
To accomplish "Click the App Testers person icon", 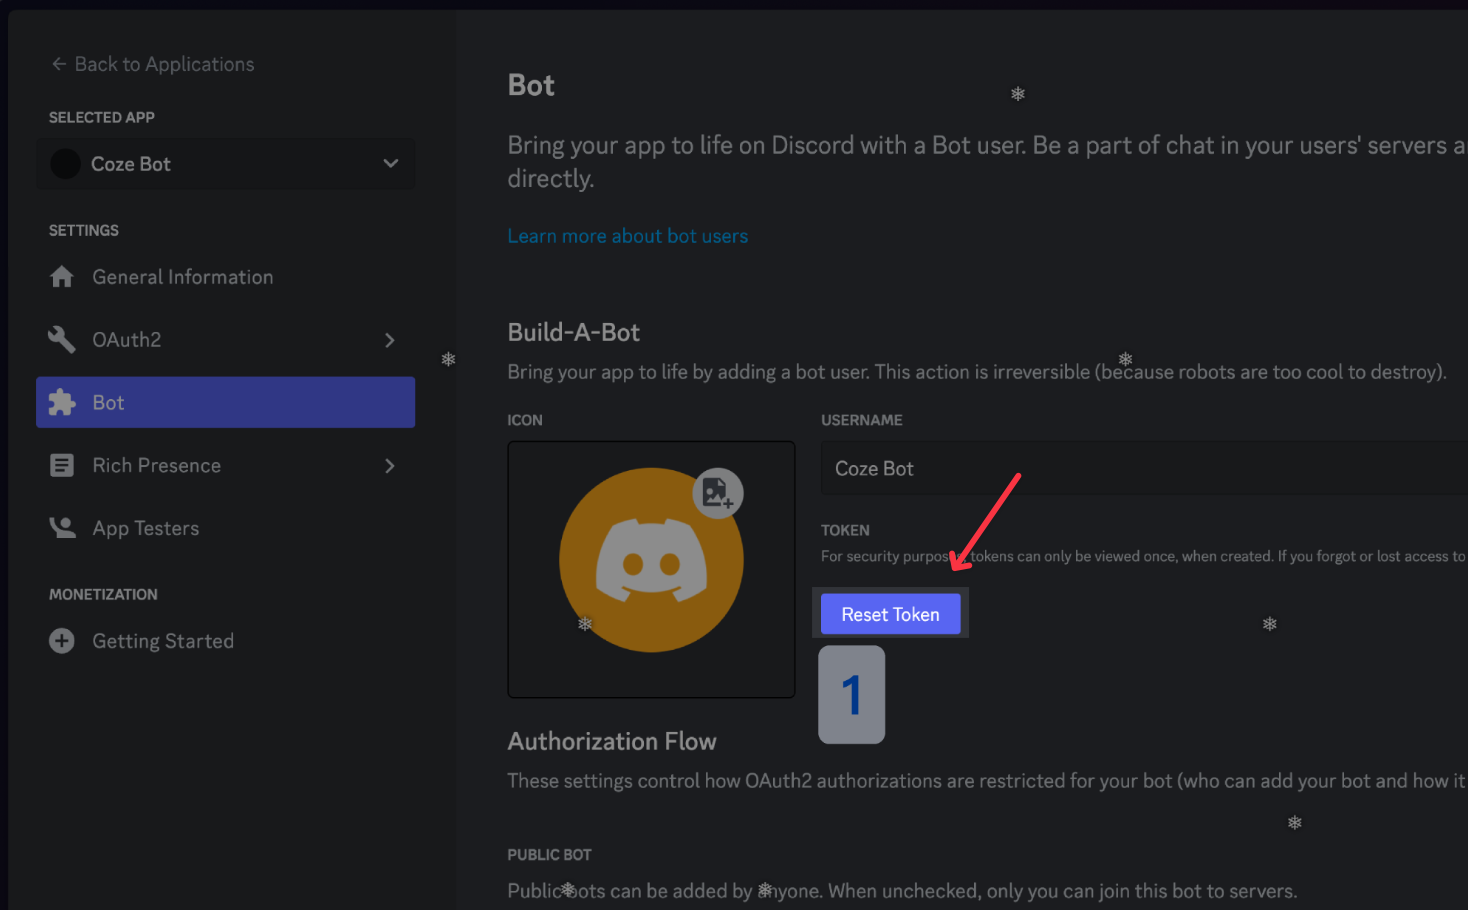I will pos(62,528).
